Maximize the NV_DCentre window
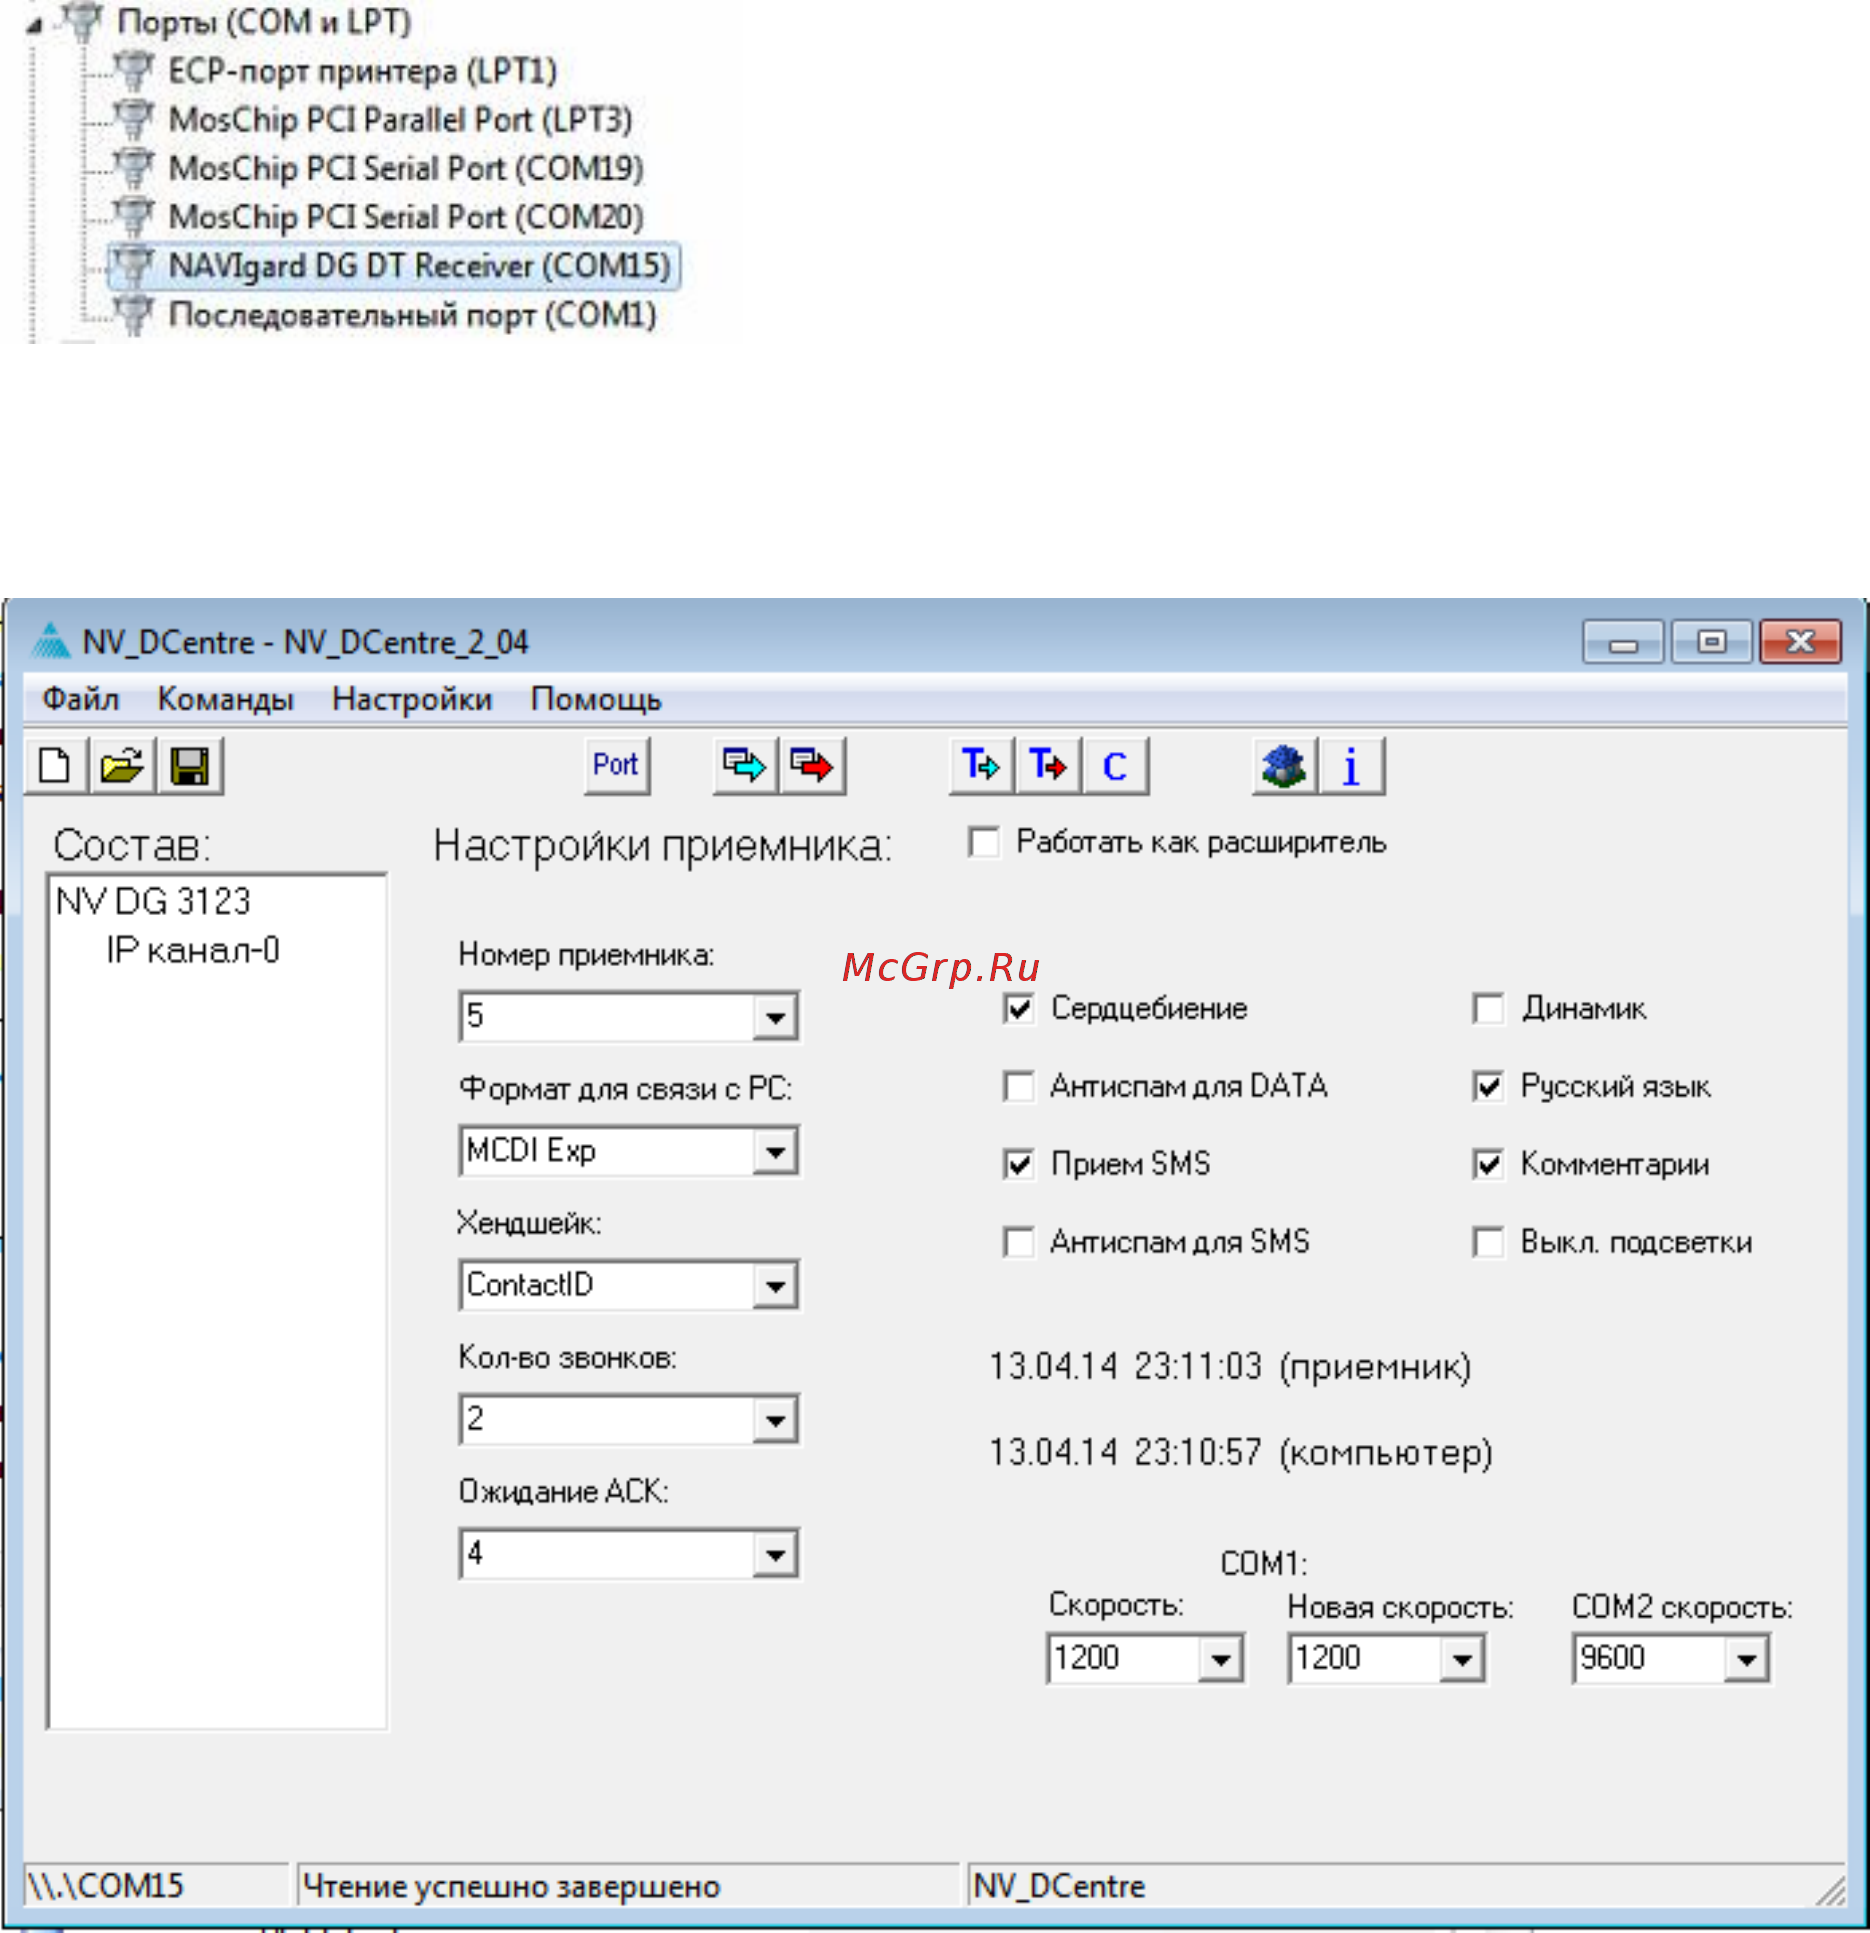Screen dimensions: 1870x1933 (x=1712, y=641)
